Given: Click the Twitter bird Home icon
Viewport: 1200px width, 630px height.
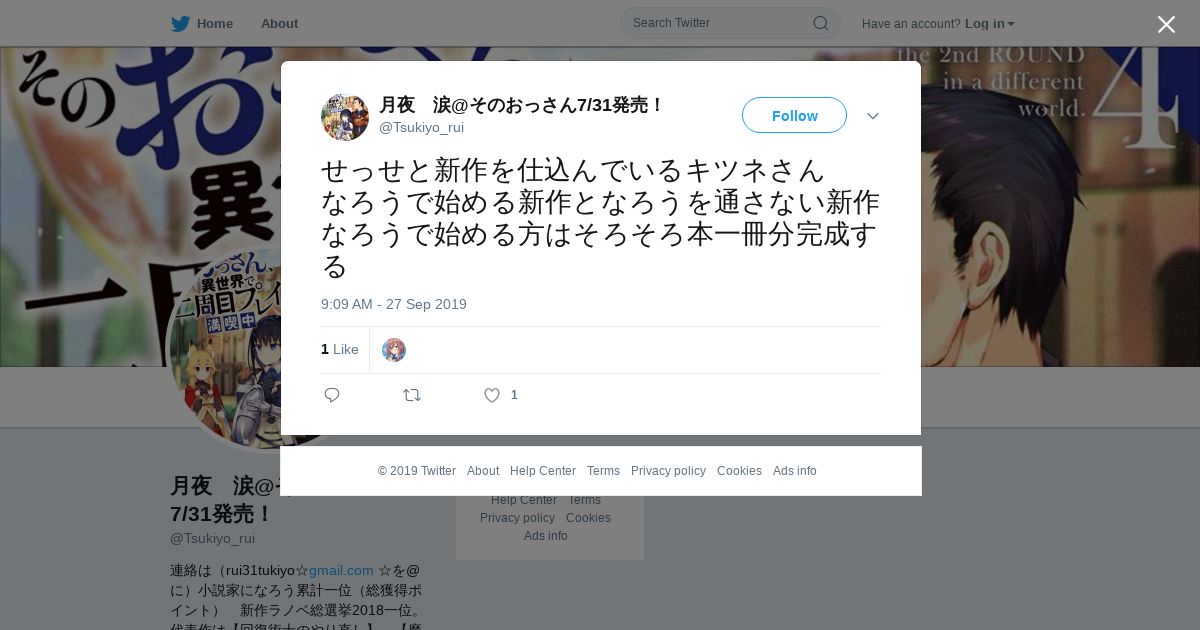Looking at the screenshot, I should 180,24.
